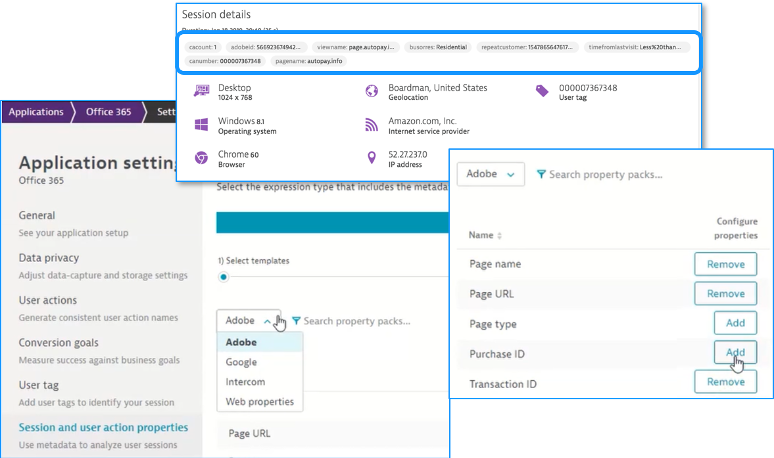774x458 pixels.
Task: Click the Configure properties column header
Action: tap(735, 228)
